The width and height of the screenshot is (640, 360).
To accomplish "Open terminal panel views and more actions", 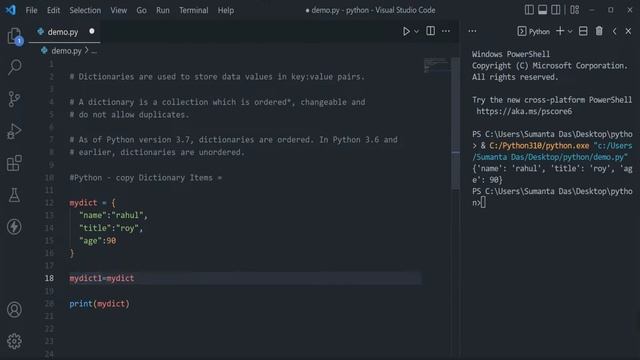I will coord(472,31).
